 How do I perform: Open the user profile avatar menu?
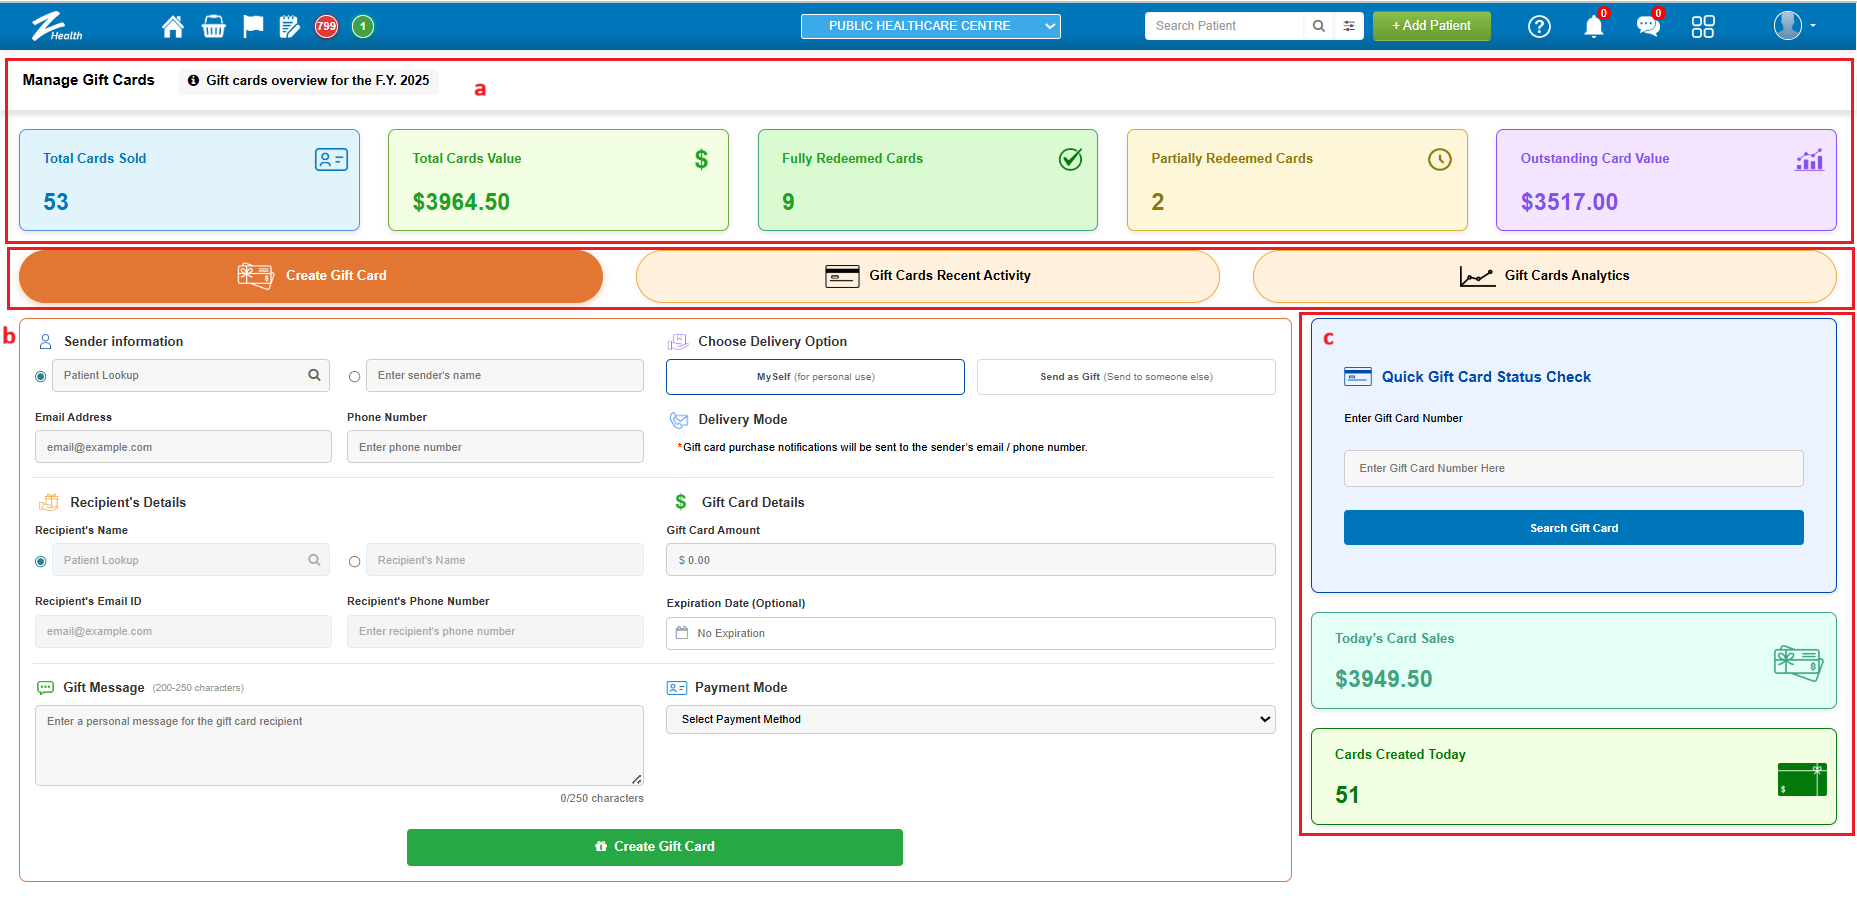click(1794, 26)
